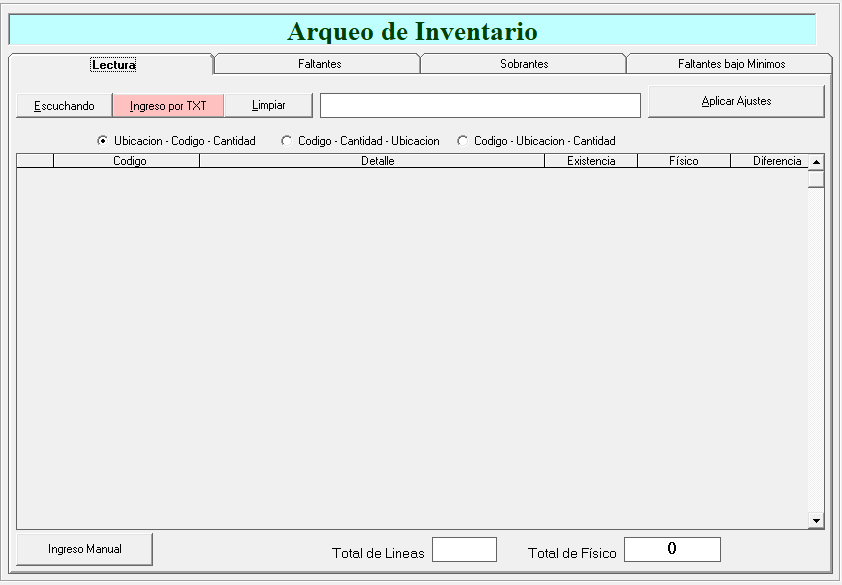Open the Sobrantes tab
The image size is (842, 585).
(524, 64)
